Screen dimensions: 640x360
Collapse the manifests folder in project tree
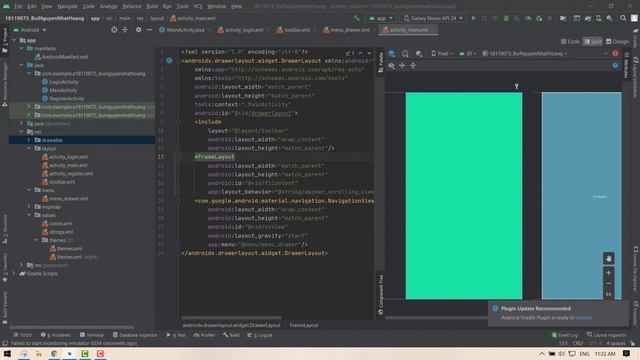(x=22, y=48)
